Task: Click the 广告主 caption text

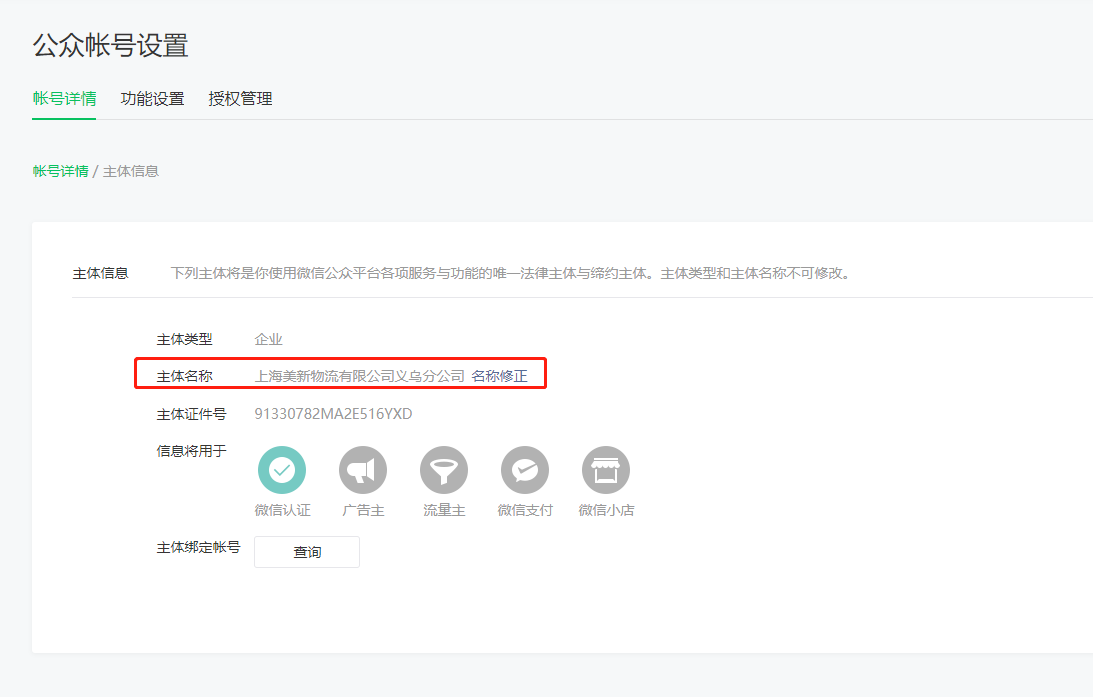Action: [363, 510]
